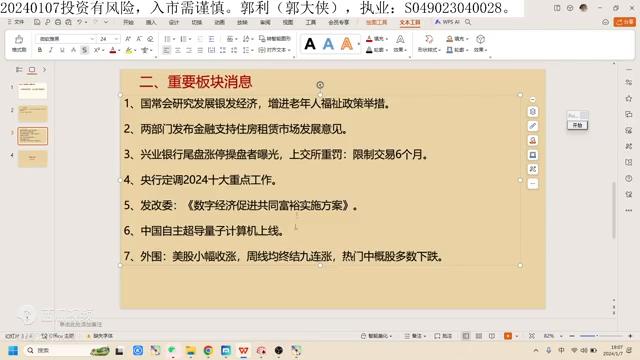Viewport: 640px width, 360px height.
Task: Clear formatting with eraser icon
Action: (150, 39)
